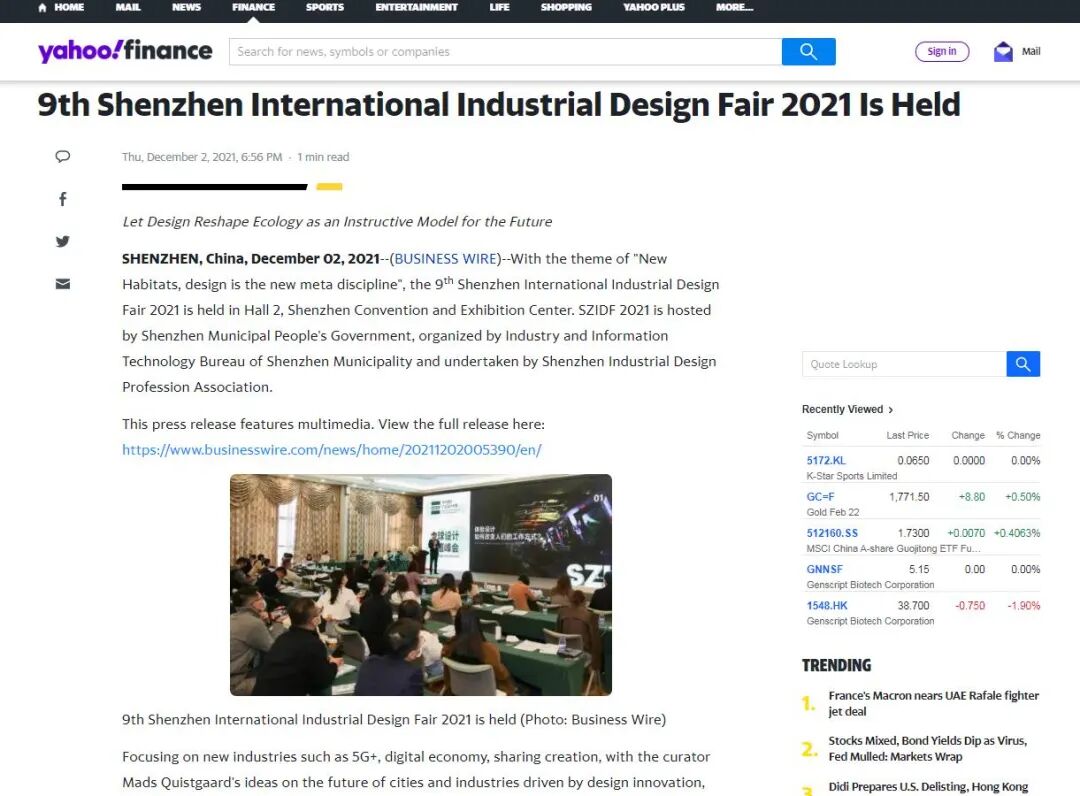
Task: Click the Sign in button
Action: pos(942,52)
